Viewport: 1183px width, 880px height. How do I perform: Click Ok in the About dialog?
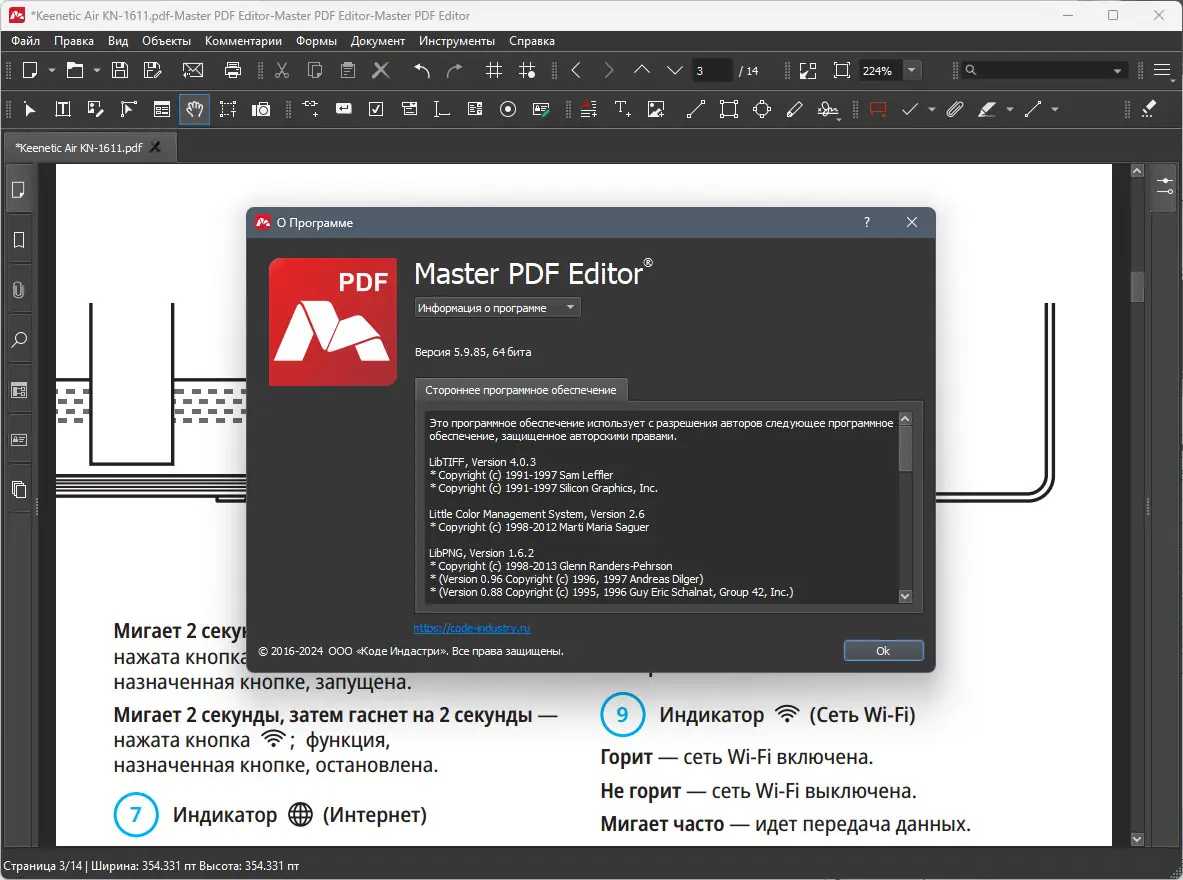pyautogui.click(x=883, y=651)
